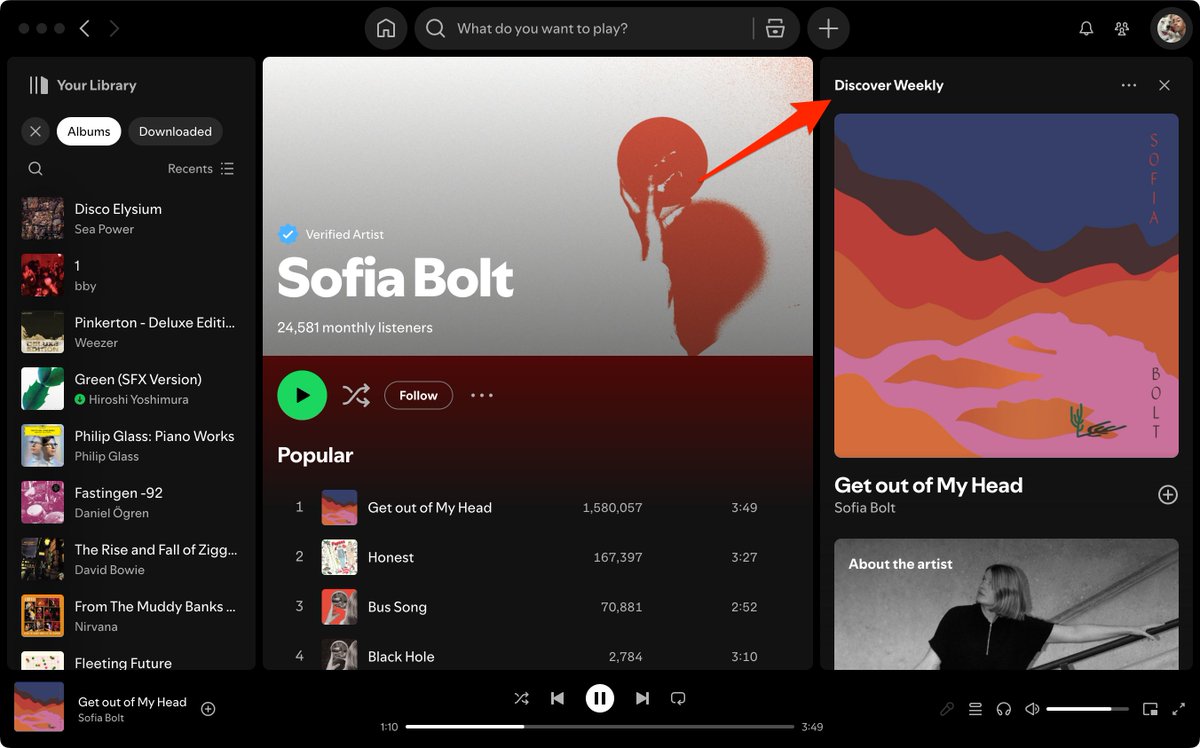This screenshot has width=1200, height=748.
Task: Select the Albums filter chip
Action: coord(88,131)
